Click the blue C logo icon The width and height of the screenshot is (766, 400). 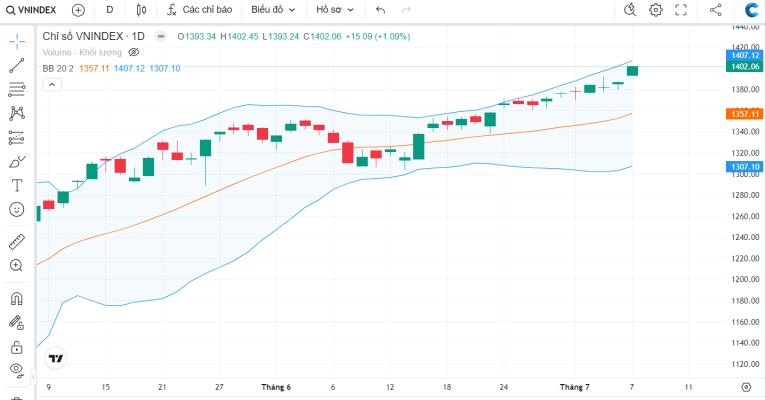752,10
